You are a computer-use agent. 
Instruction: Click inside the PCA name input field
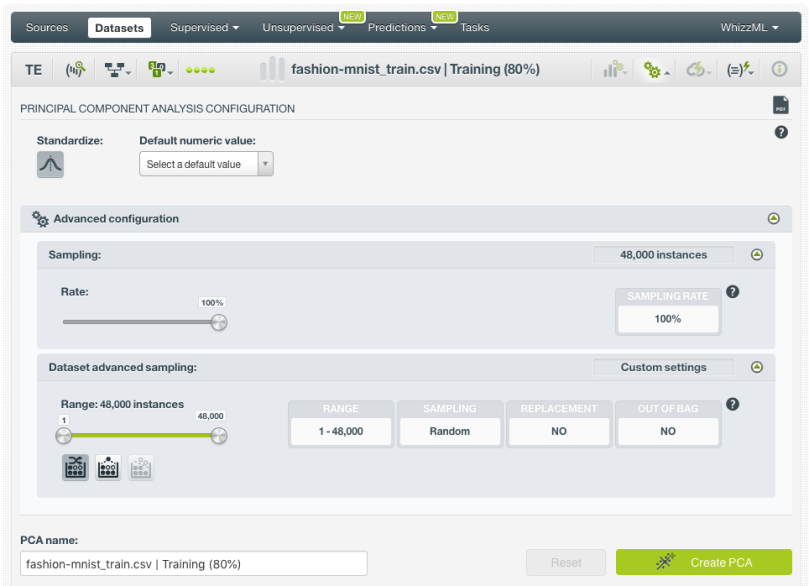[x=195, y=562]
